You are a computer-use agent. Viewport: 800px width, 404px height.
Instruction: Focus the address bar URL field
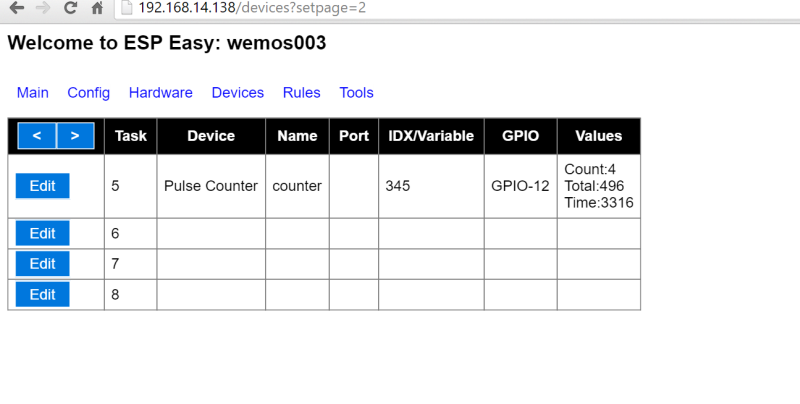pos(459,8)
